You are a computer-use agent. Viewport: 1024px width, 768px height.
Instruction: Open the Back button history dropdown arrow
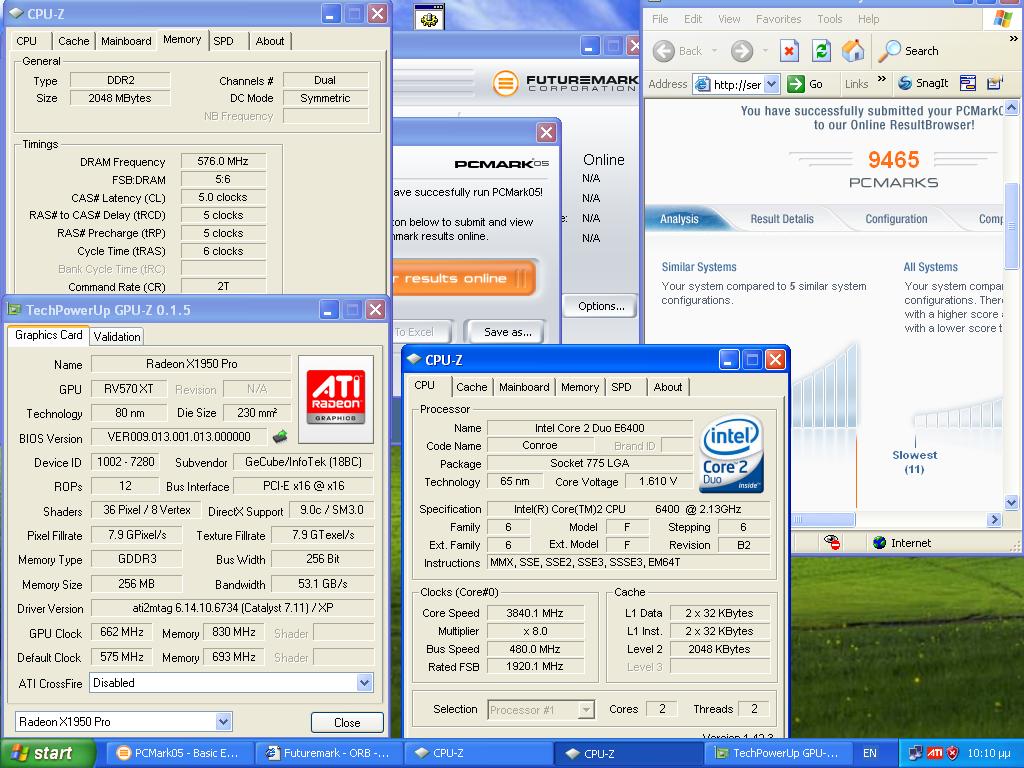pyautogui.click(x=714, y=51)
